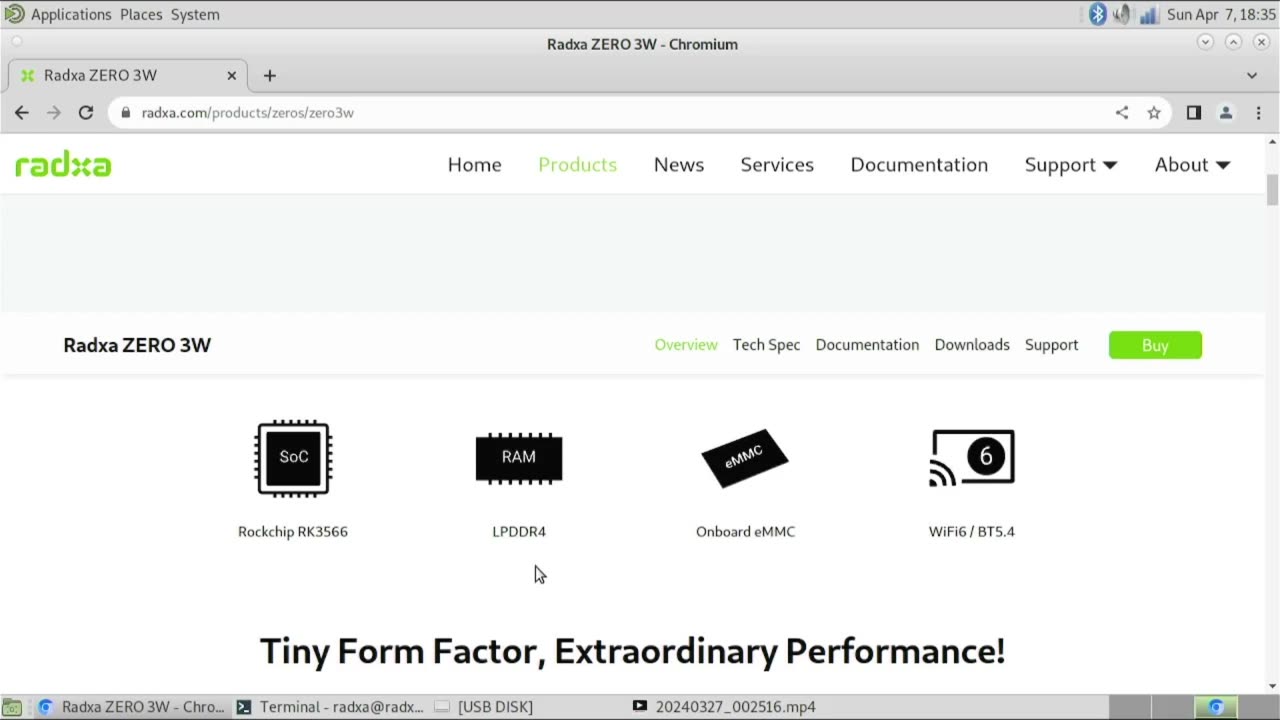This screenshot has width=1280, height=720.
Task: Click the WiFi 6 icon
Action: pos(972,458)
